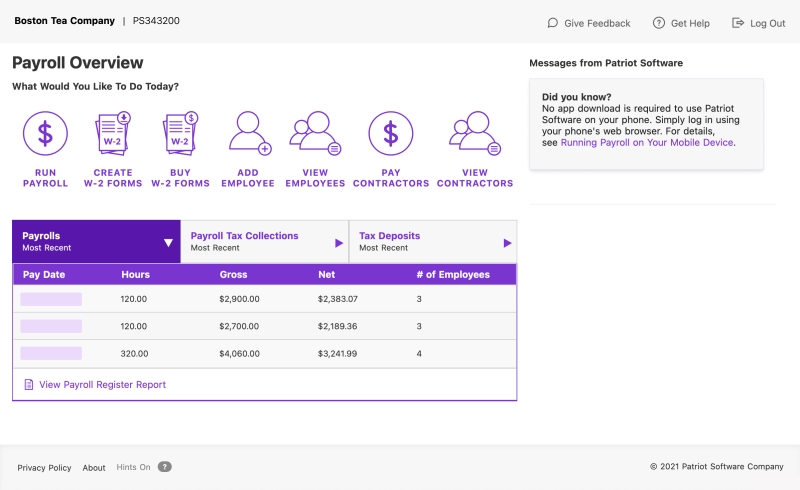Select the $3,241.99 net value
Image resolution: width=800 pixels, height=490 pixels.
tap(337, 354)
